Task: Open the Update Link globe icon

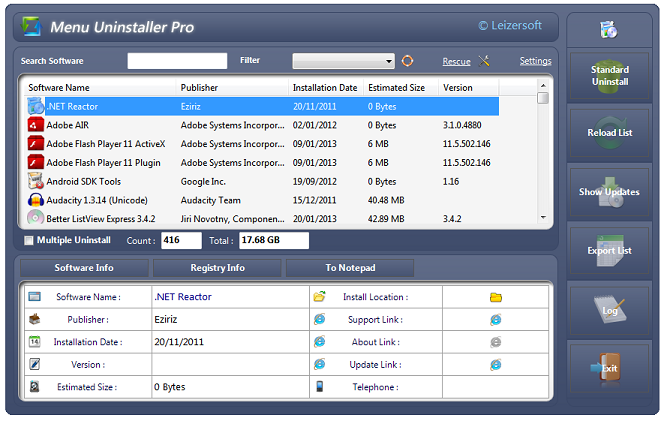Action: click(x=495, y=365)
